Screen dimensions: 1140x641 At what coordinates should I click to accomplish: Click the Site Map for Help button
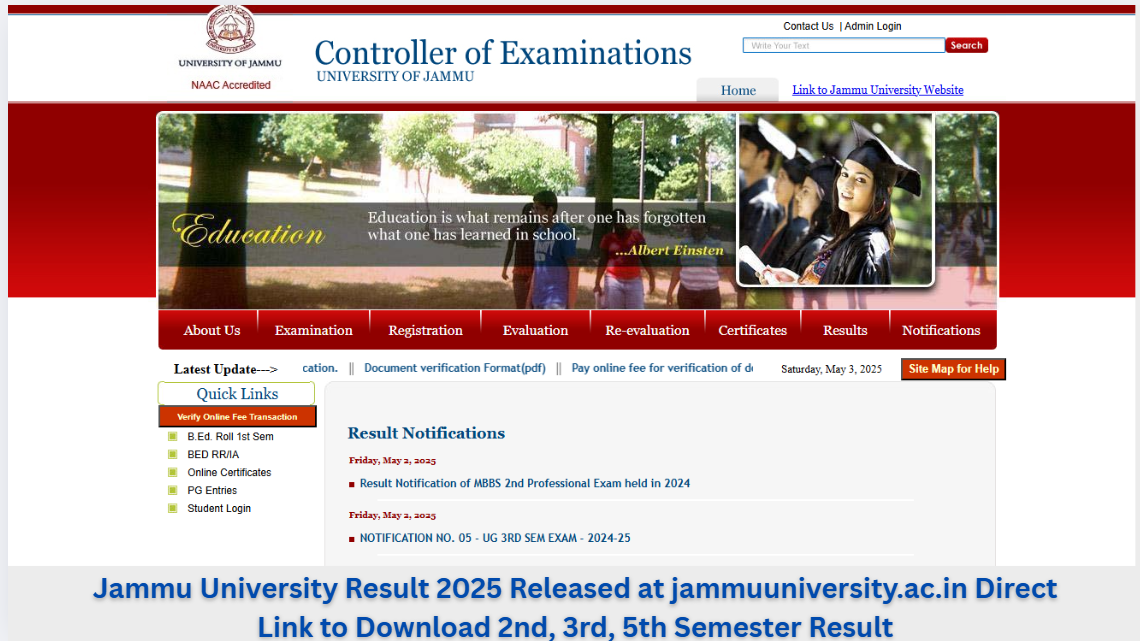click(x=953, y=368)
